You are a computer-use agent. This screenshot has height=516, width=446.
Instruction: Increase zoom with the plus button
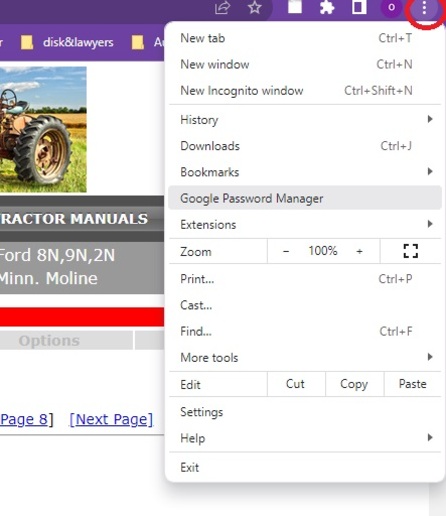coord(359,251)
